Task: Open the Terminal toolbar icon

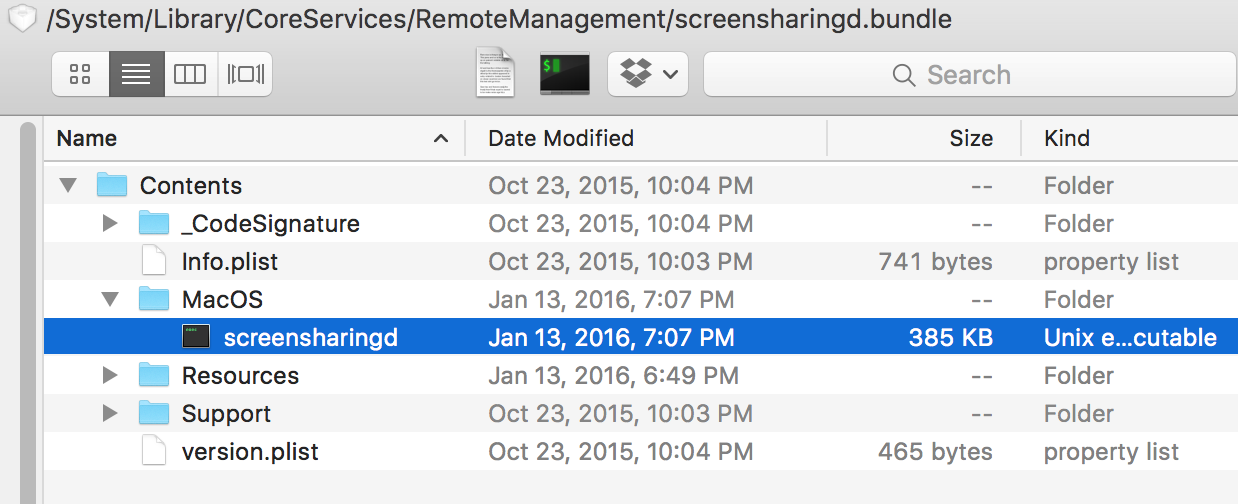Action: pyautogui.click(x=564, y=74)
